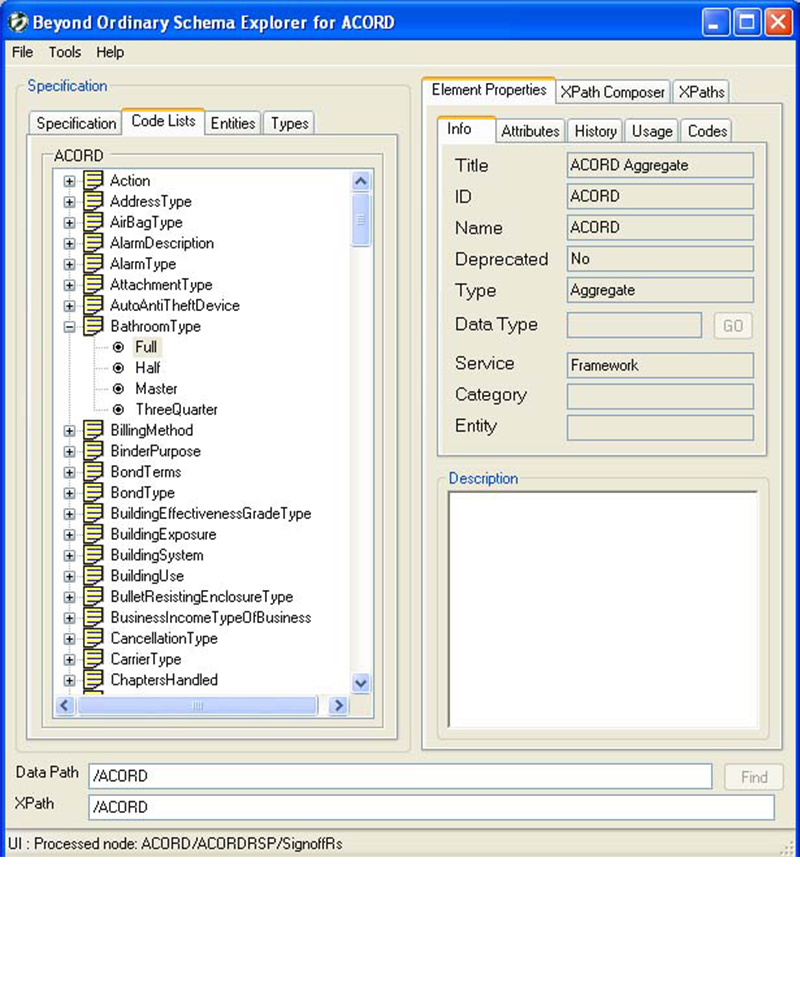
Task: Click the AutoAntiTheftDevice list icon
Action: point(94,305)
